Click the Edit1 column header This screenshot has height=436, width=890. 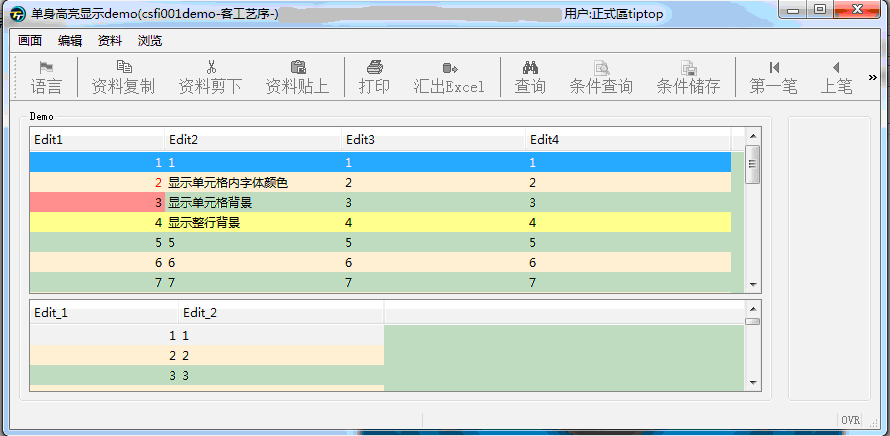click(x=97, y=140)
